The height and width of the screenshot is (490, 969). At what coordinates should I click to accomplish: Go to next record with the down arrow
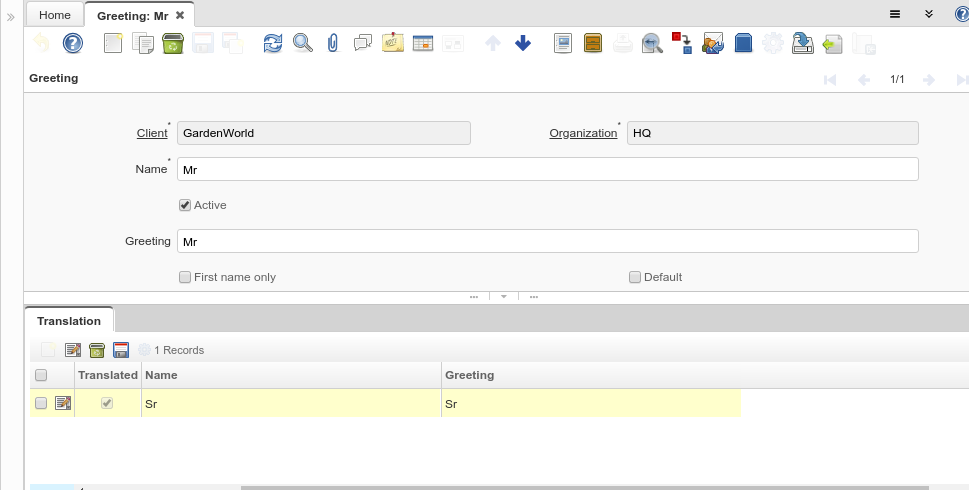coord(523,43)
